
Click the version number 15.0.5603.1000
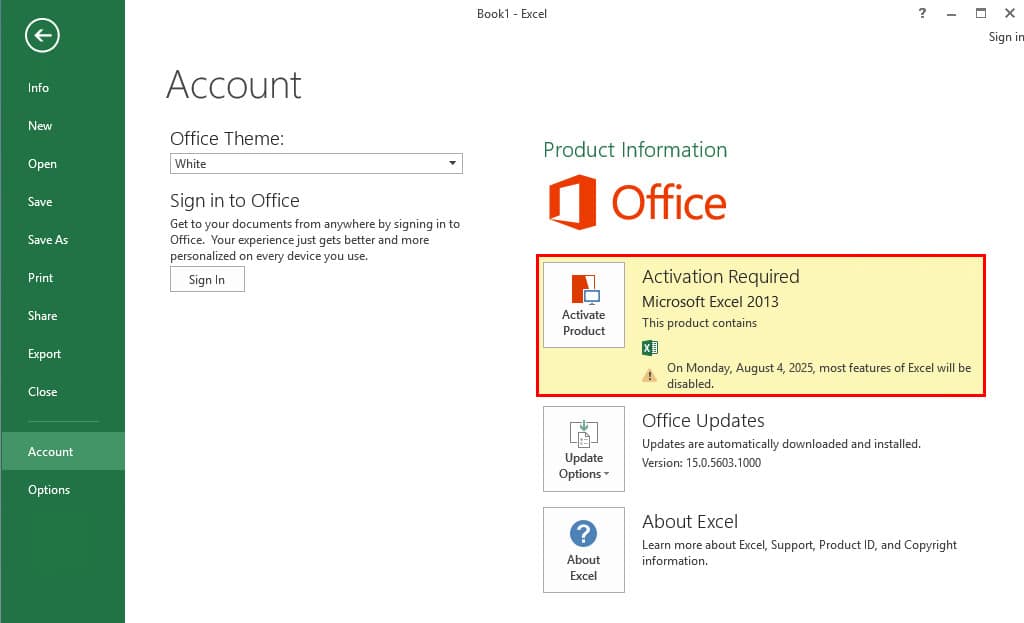723,462
